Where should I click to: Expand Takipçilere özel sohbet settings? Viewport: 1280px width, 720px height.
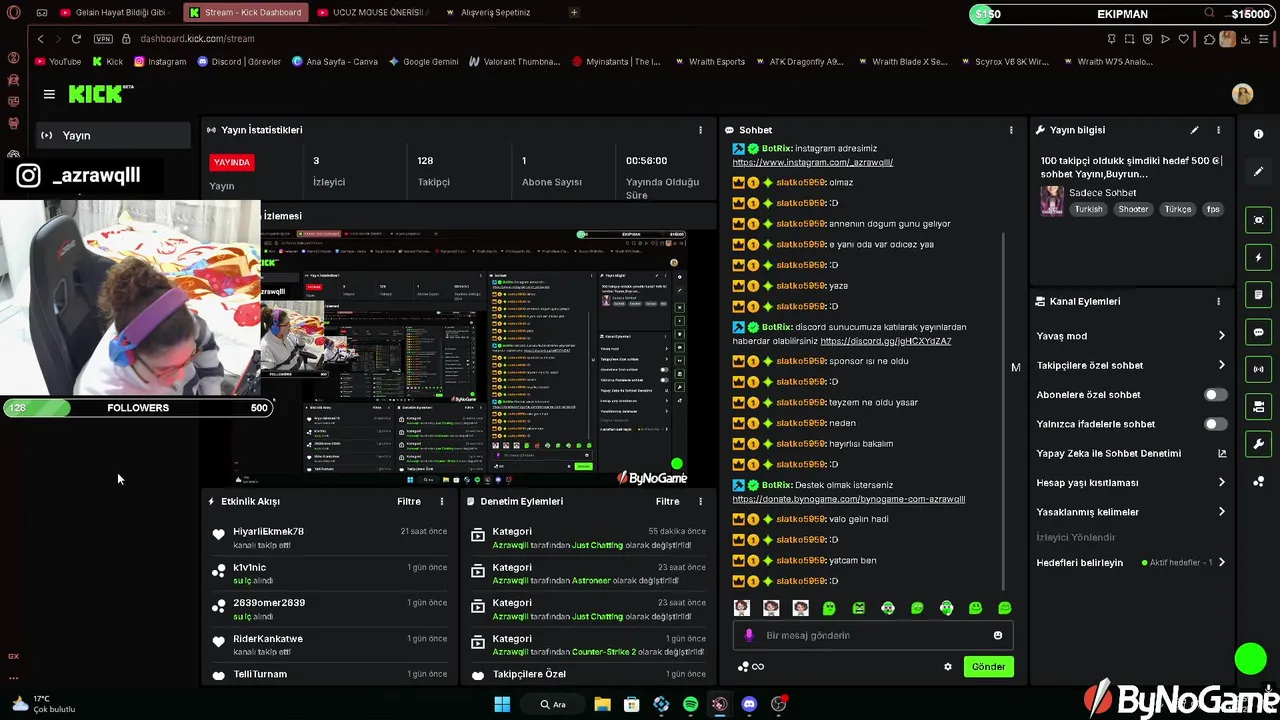(1129, 365)
